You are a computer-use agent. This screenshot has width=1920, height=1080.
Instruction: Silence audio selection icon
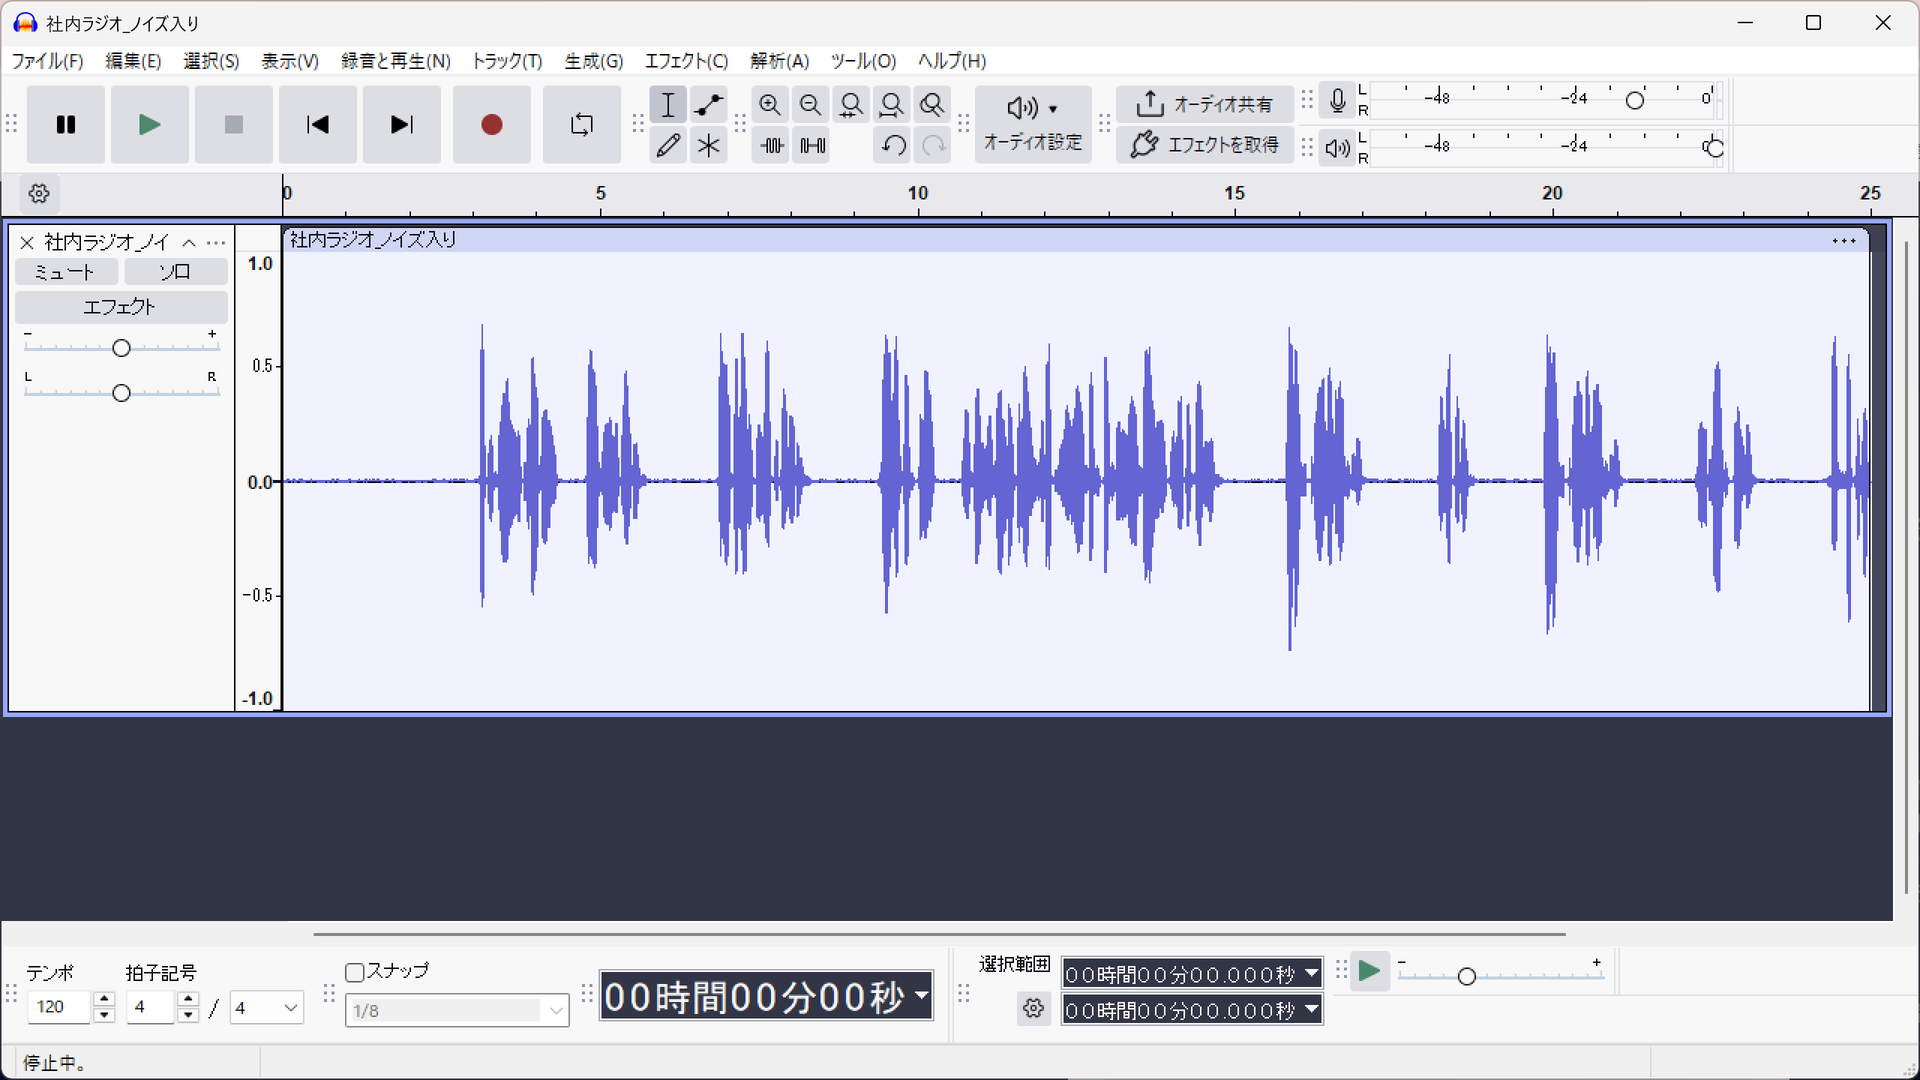tap(812, 146)
